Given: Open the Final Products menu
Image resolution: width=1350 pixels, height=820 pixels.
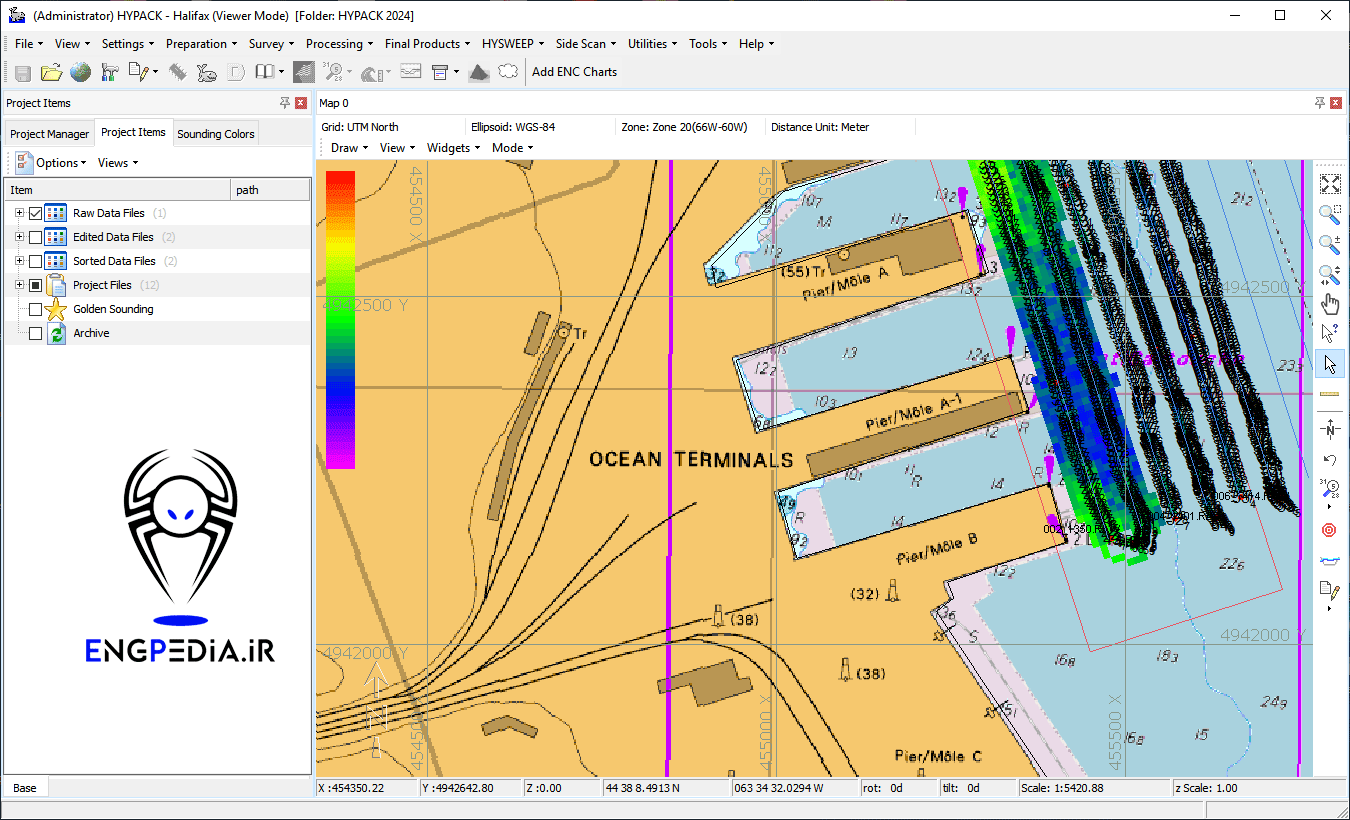Looking at the screenshot, I should click(x=427, y=44).
